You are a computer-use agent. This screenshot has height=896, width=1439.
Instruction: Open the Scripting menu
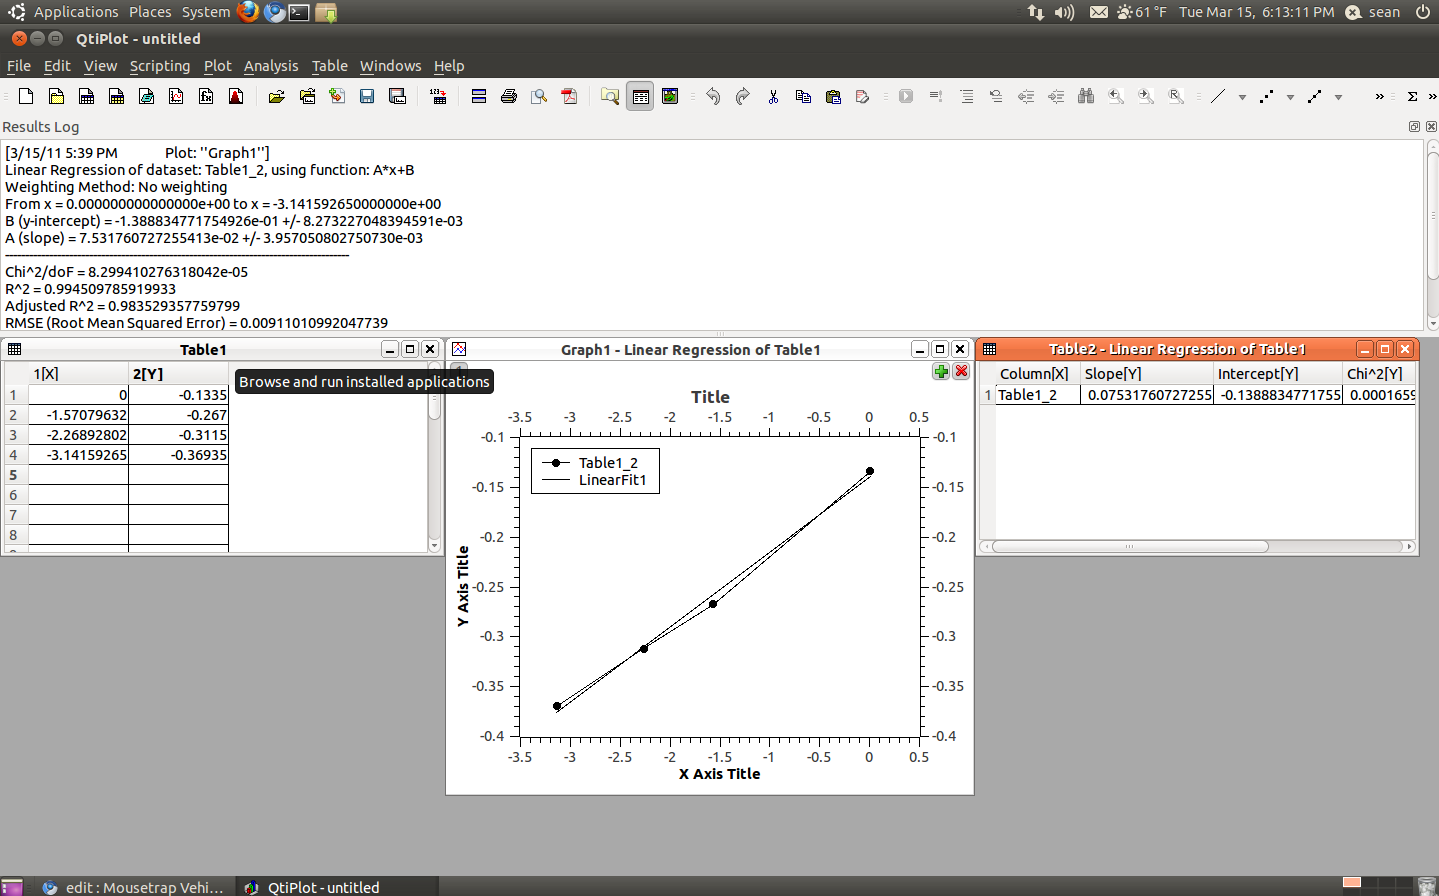[160, 66]
